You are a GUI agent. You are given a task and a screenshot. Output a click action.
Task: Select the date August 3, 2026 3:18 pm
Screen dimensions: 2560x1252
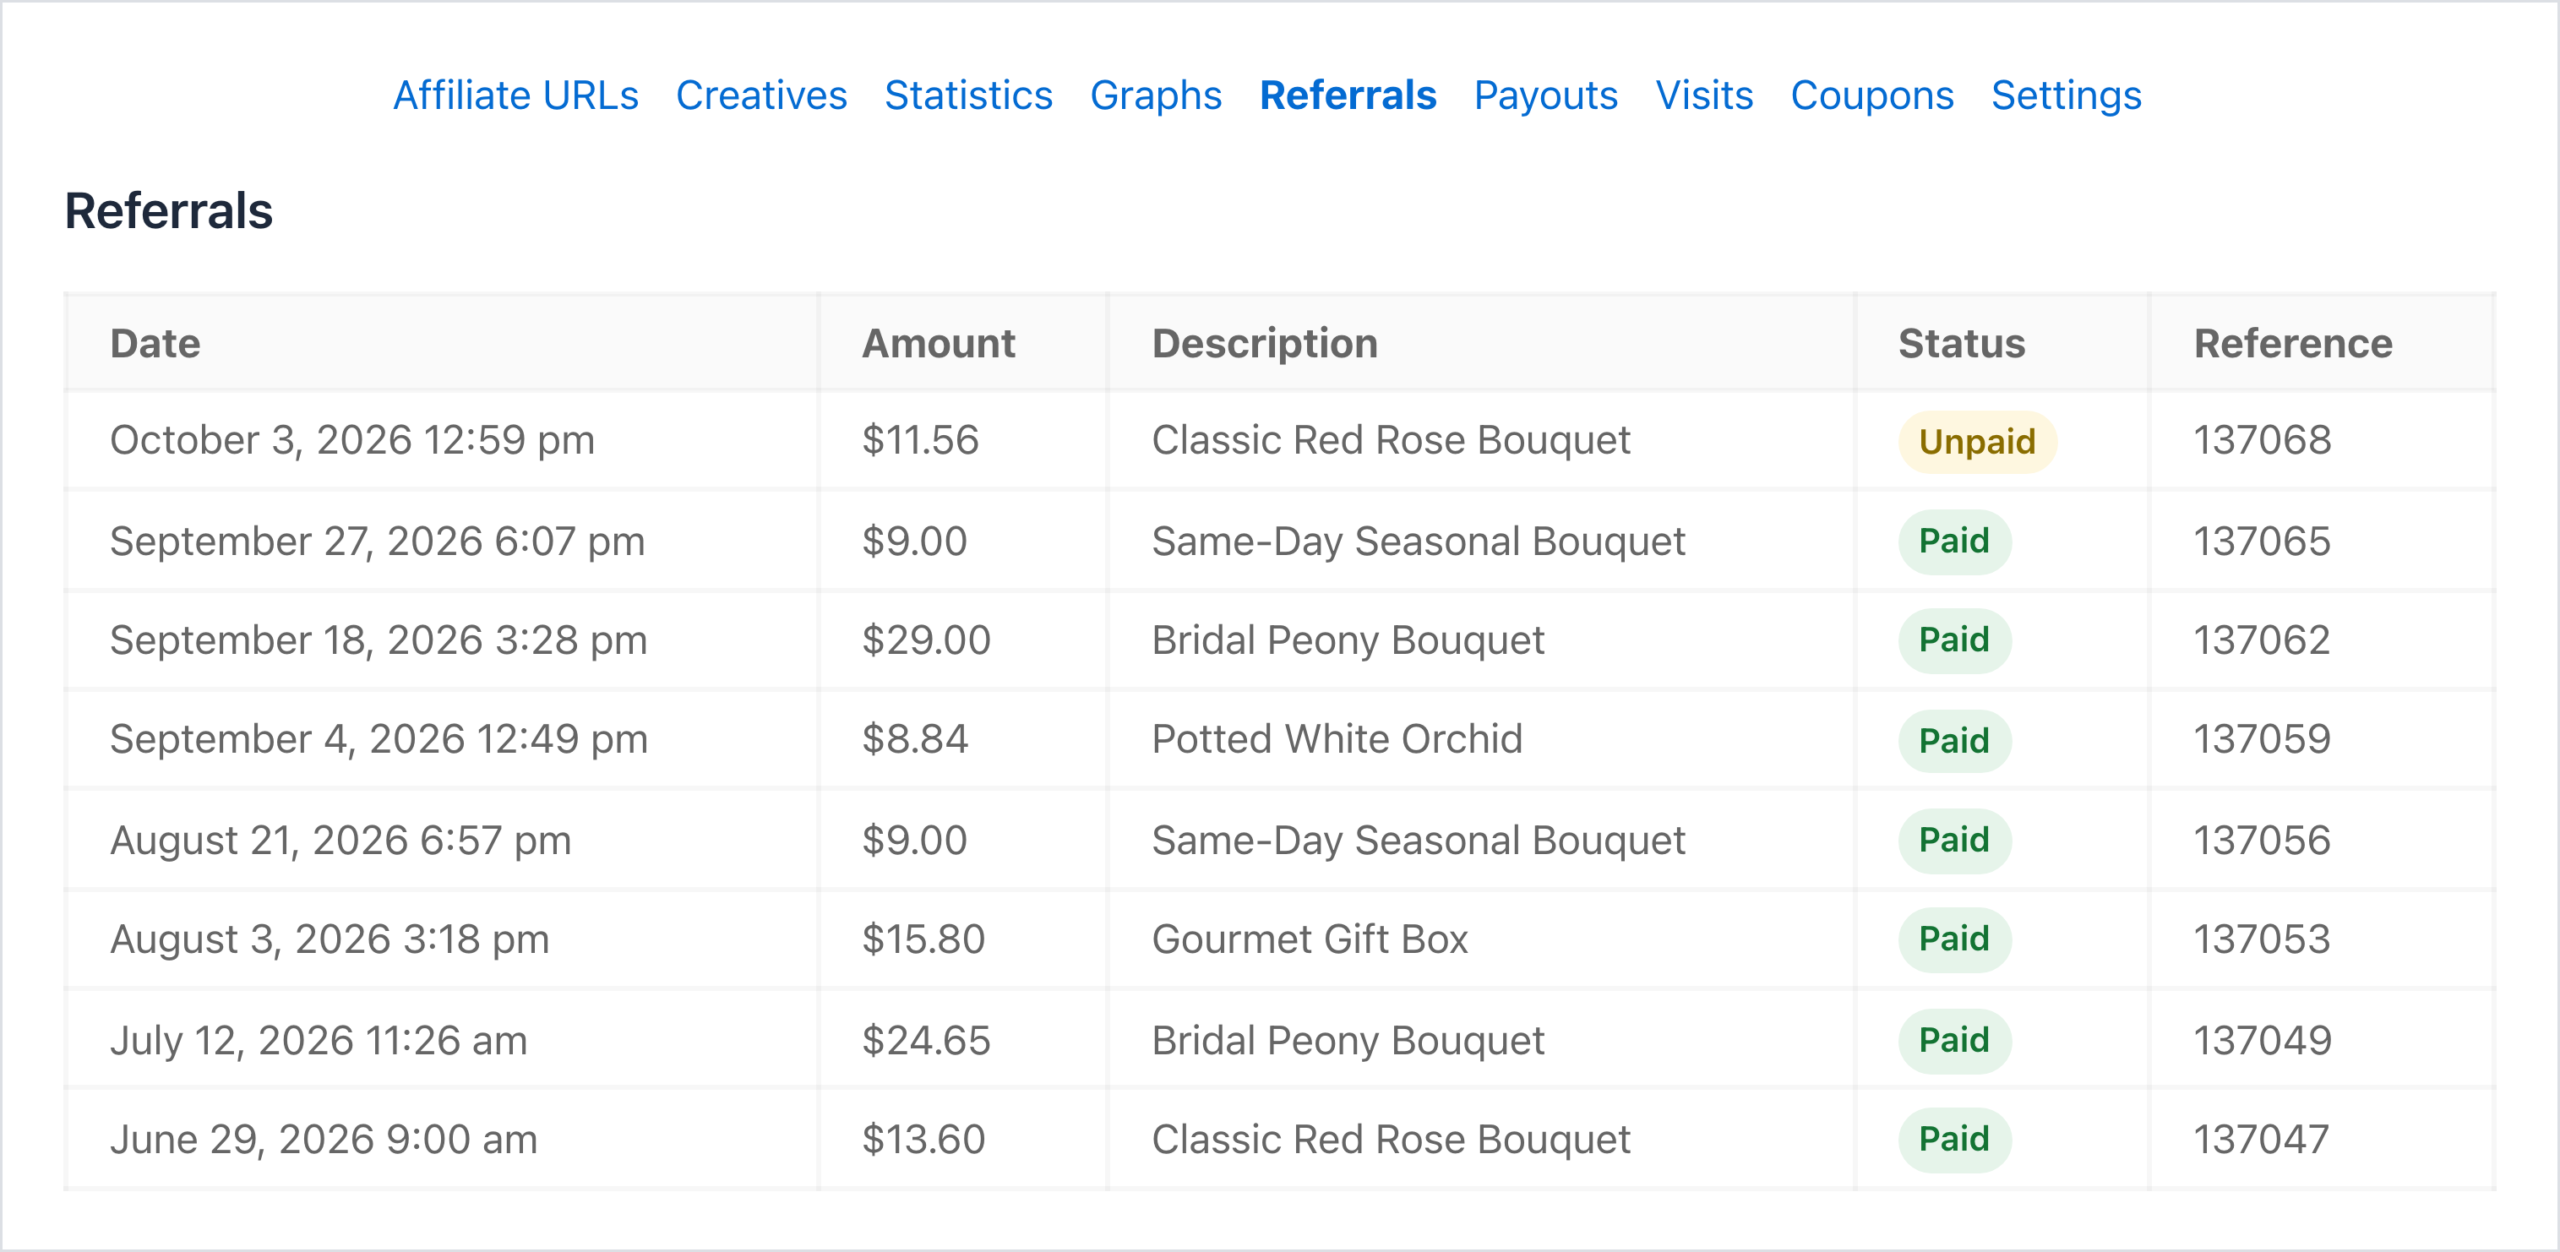(330, 939)
